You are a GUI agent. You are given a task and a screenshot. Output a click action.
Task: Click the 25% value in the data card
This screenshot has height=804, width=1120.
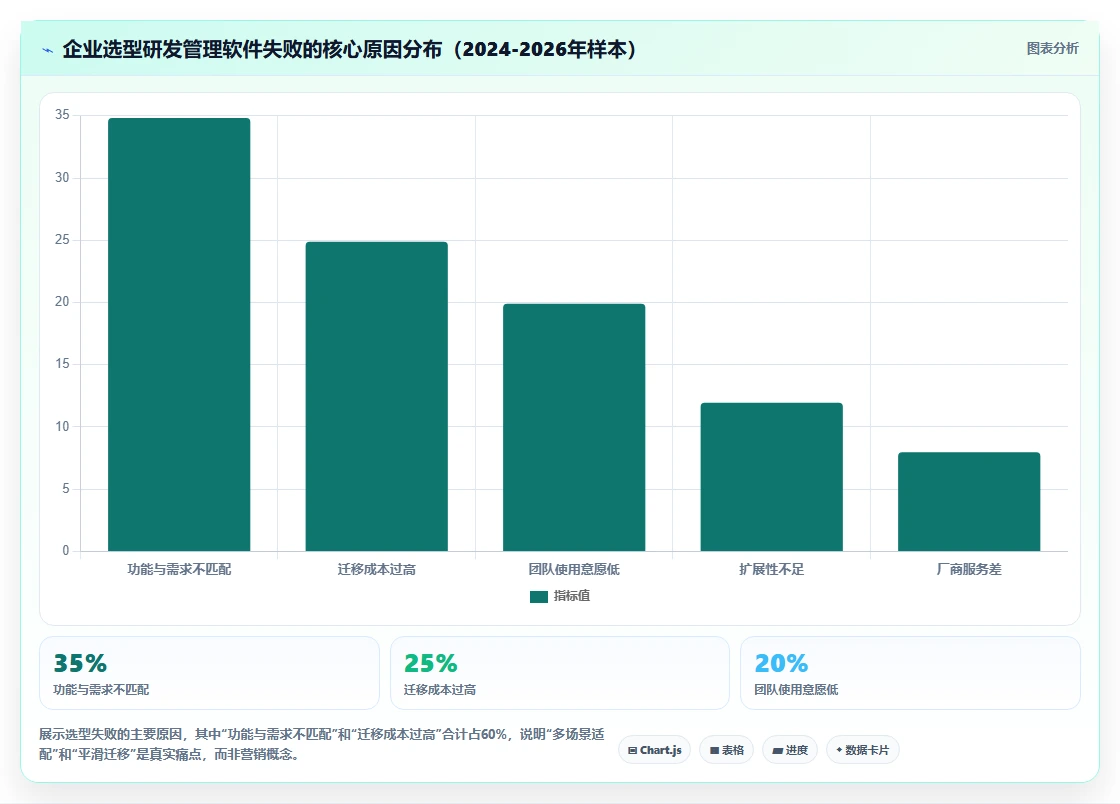pos(431,663)
